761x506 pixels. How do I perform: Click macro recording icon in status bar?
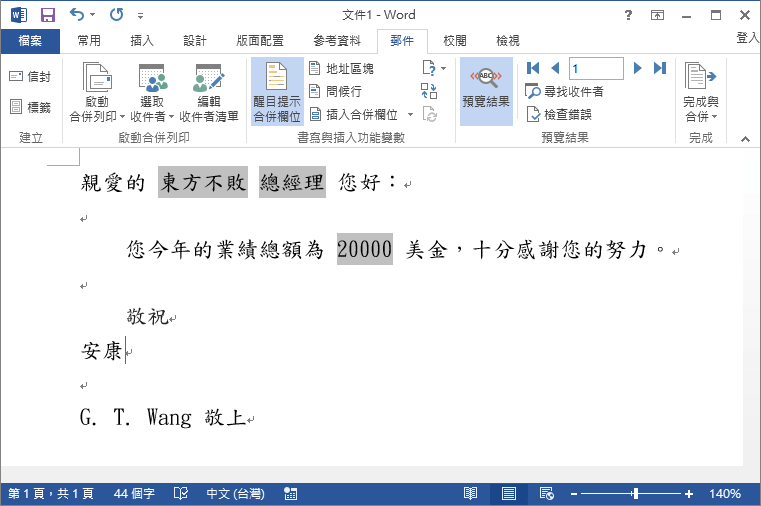pyautogui.click(x=290, y=494)
